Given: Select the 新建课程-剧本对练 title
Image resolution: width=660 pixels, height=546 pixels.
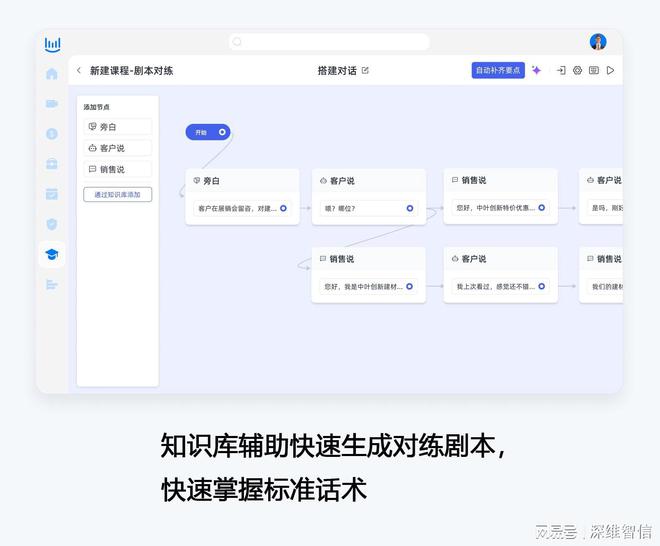Looking at the screenshot, I should [x=131, y=70].
